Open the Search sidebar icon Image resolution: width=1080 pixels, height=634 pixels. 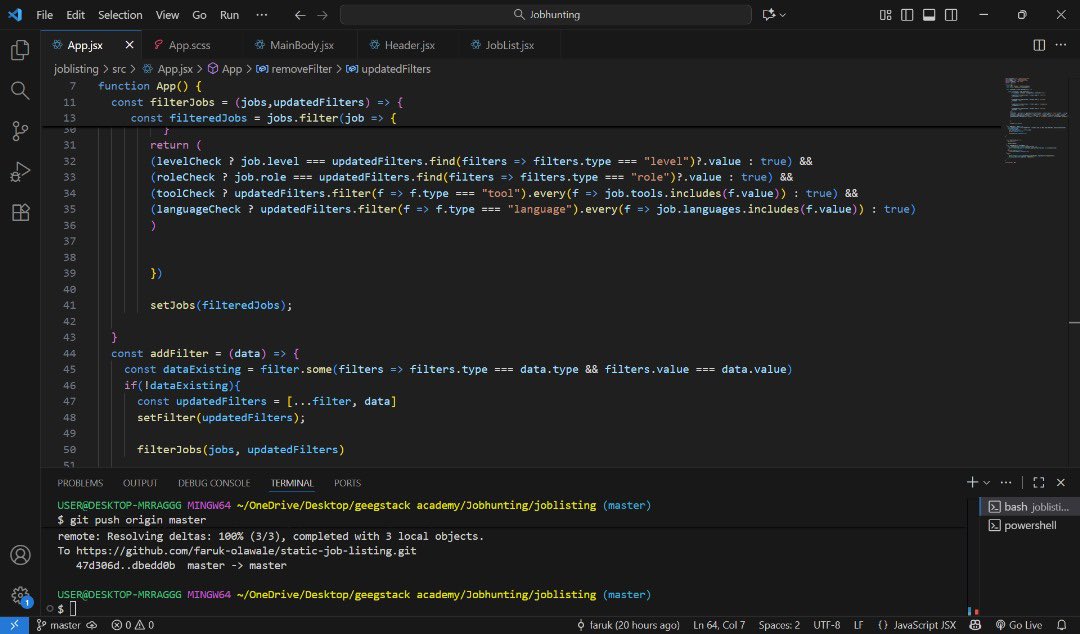point(20,90)
